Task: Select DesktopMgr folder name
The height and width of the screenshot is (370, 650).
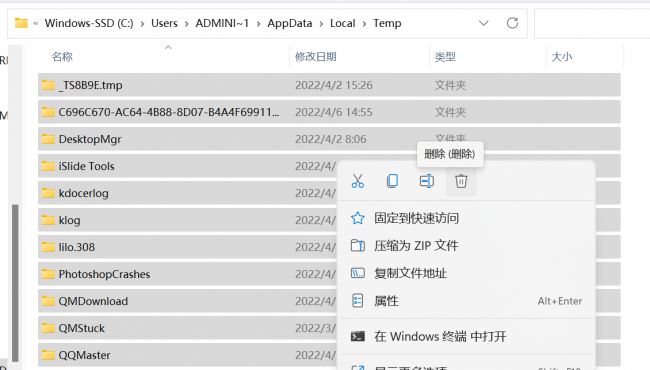Action: (x=90, y=139)
